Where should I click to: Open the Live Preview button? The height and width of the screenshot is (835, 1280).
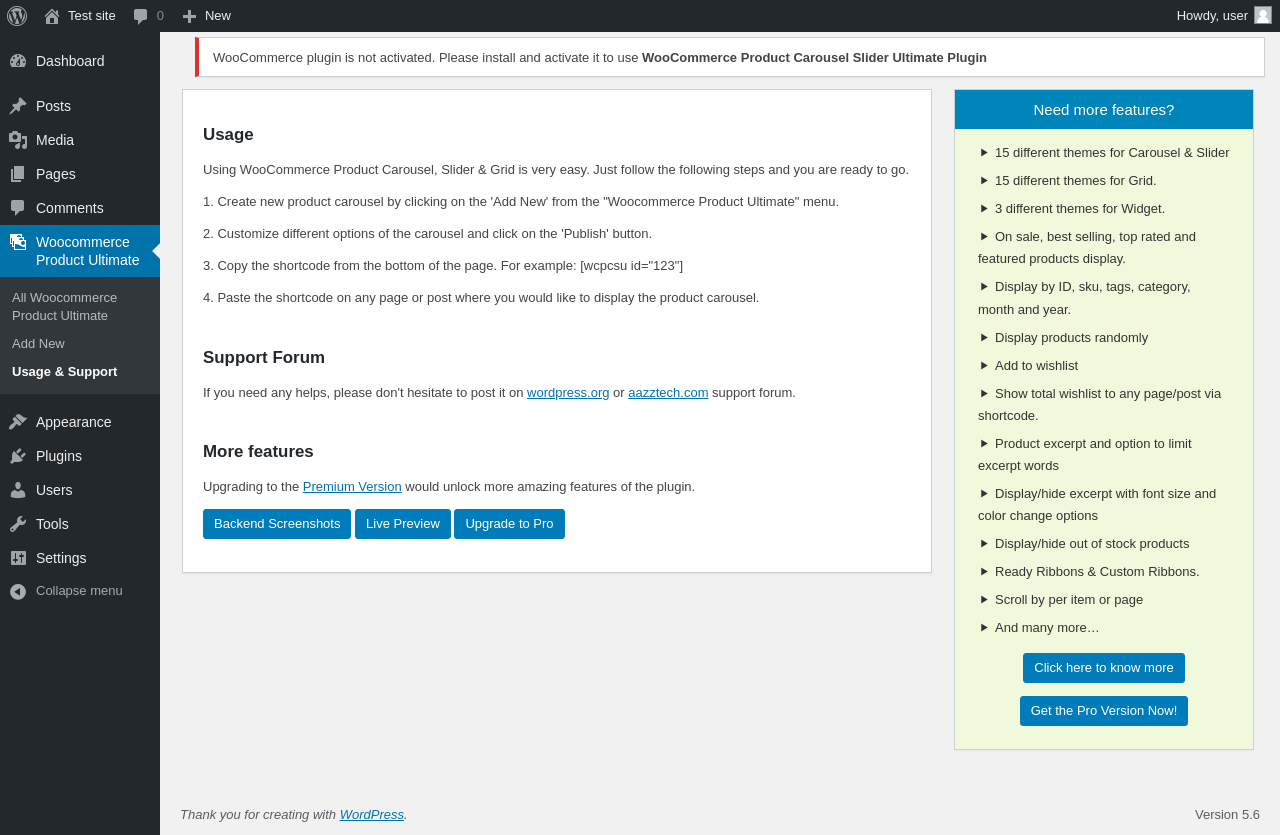[x=403, y=524]
